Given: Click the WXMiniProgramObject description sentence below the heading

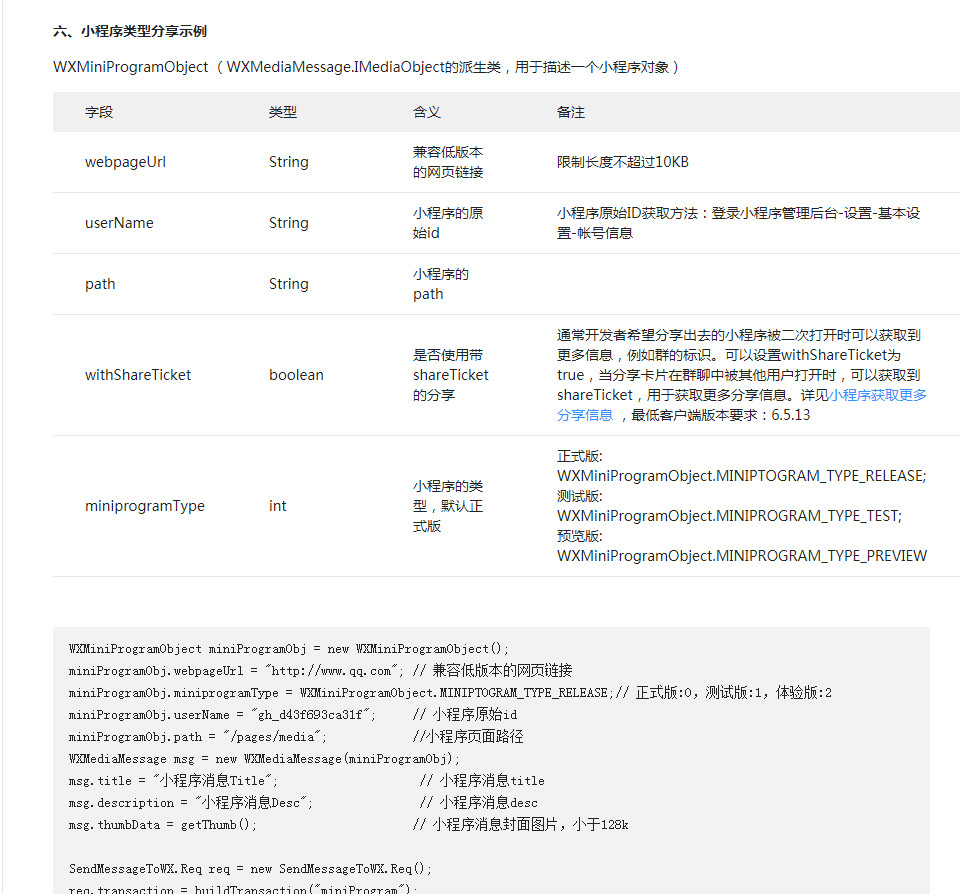Looking at the screenshot, I should pos(366,67).
